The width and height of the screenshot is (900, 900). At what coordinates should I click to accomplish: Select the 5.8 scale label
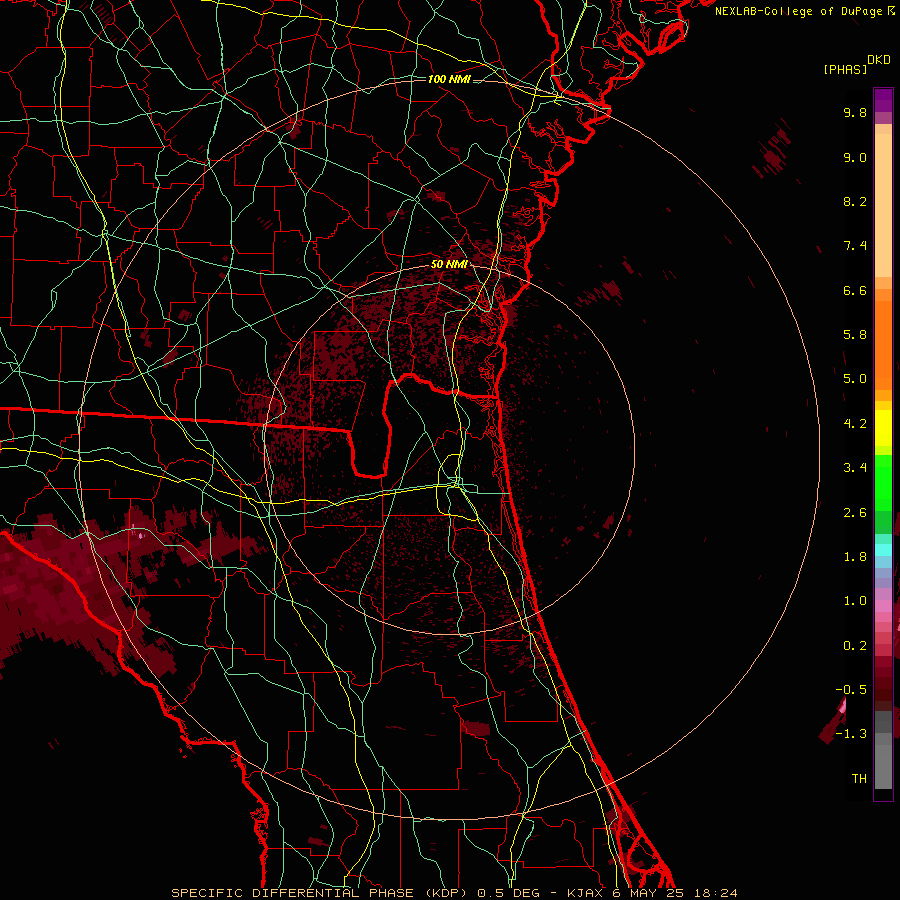click(x=855, y=335)
